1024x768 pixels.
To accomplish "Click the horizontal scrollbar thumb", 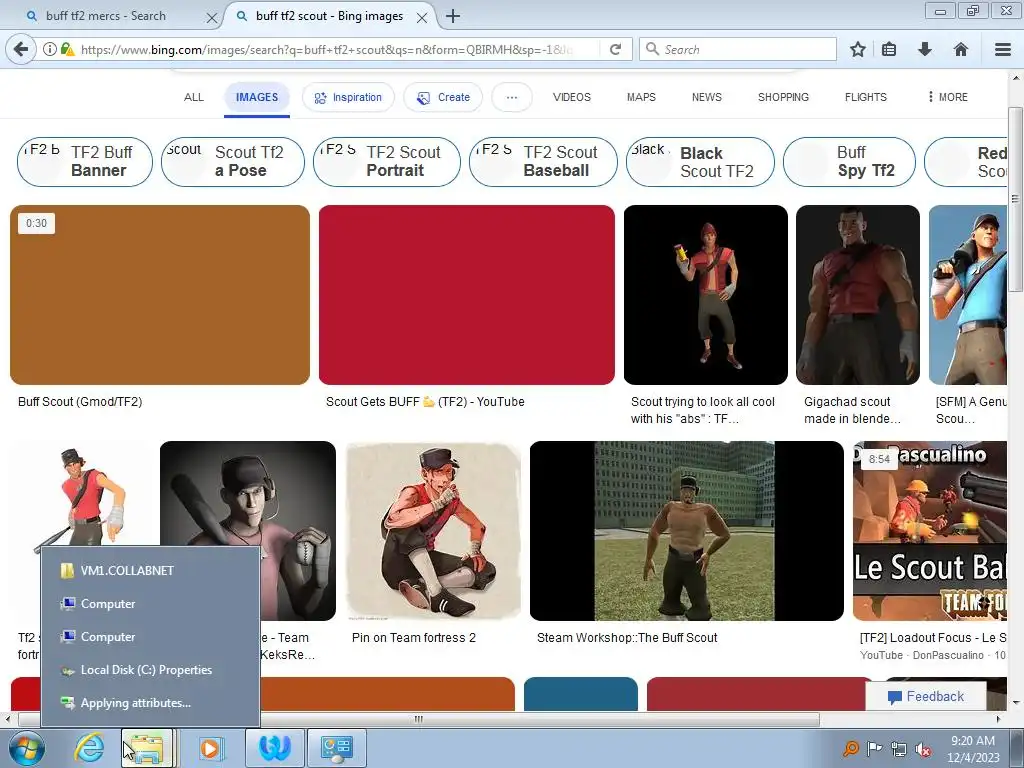I will coord(418,719).
